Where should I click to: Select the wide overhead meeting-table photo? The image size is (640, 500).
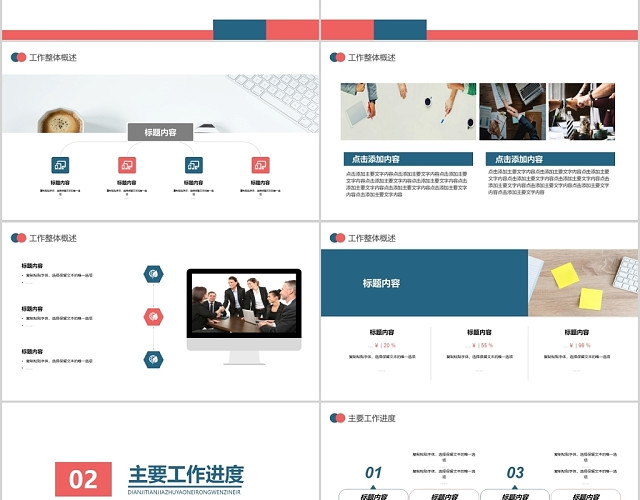[x=408, y=111]
